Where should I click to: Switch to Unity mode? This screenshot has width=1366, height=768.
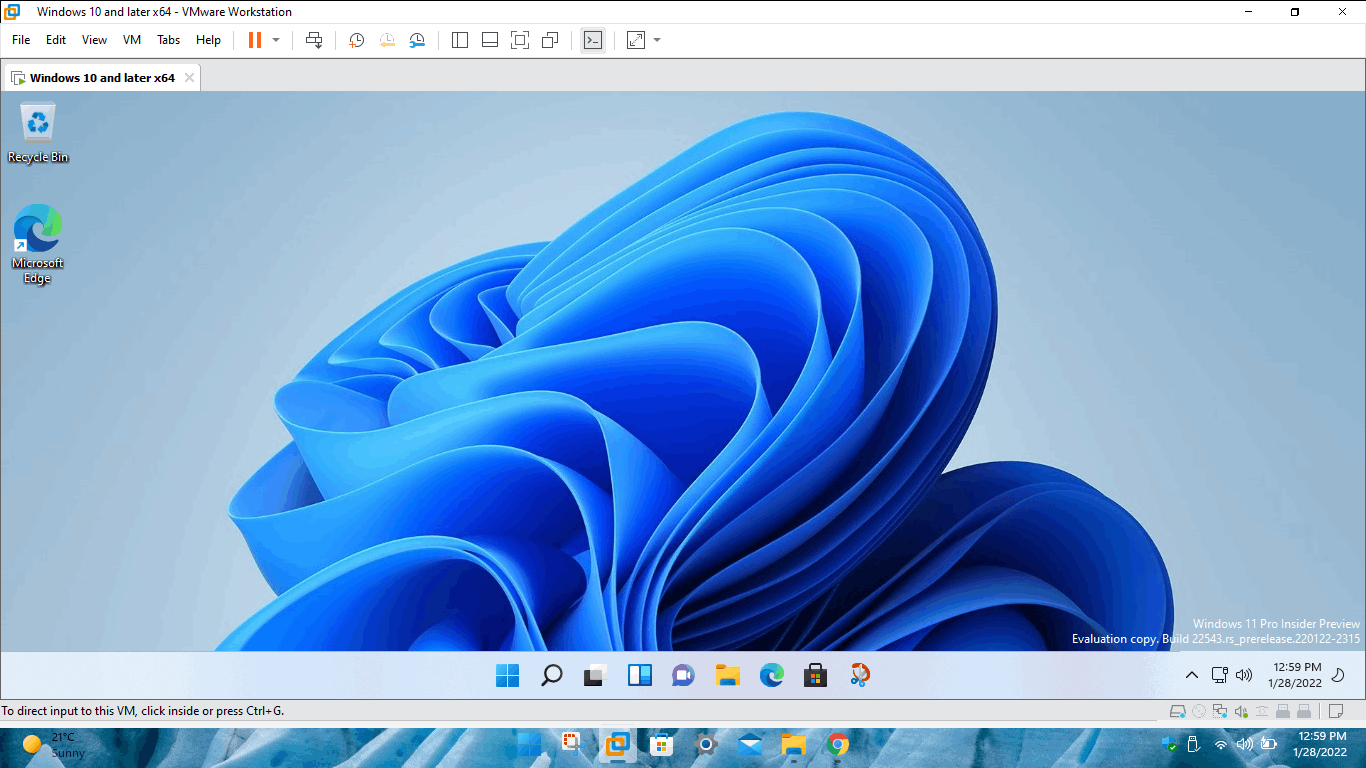[550, 40]
